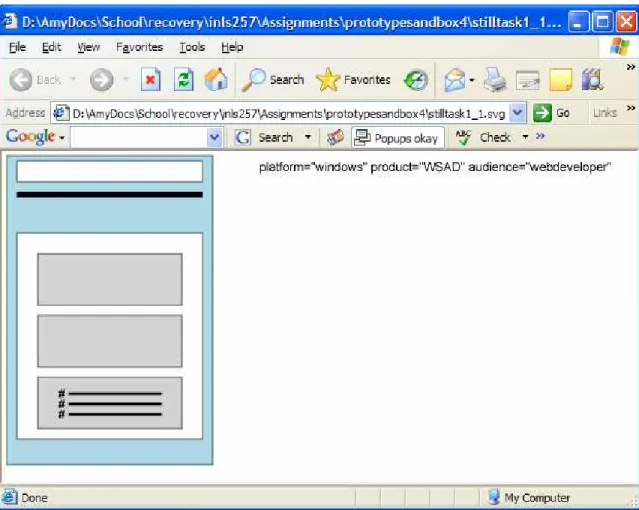Open the View menu
Viewport: 639px width, 510px height.
pyautogui.click(x=88, y=47)
